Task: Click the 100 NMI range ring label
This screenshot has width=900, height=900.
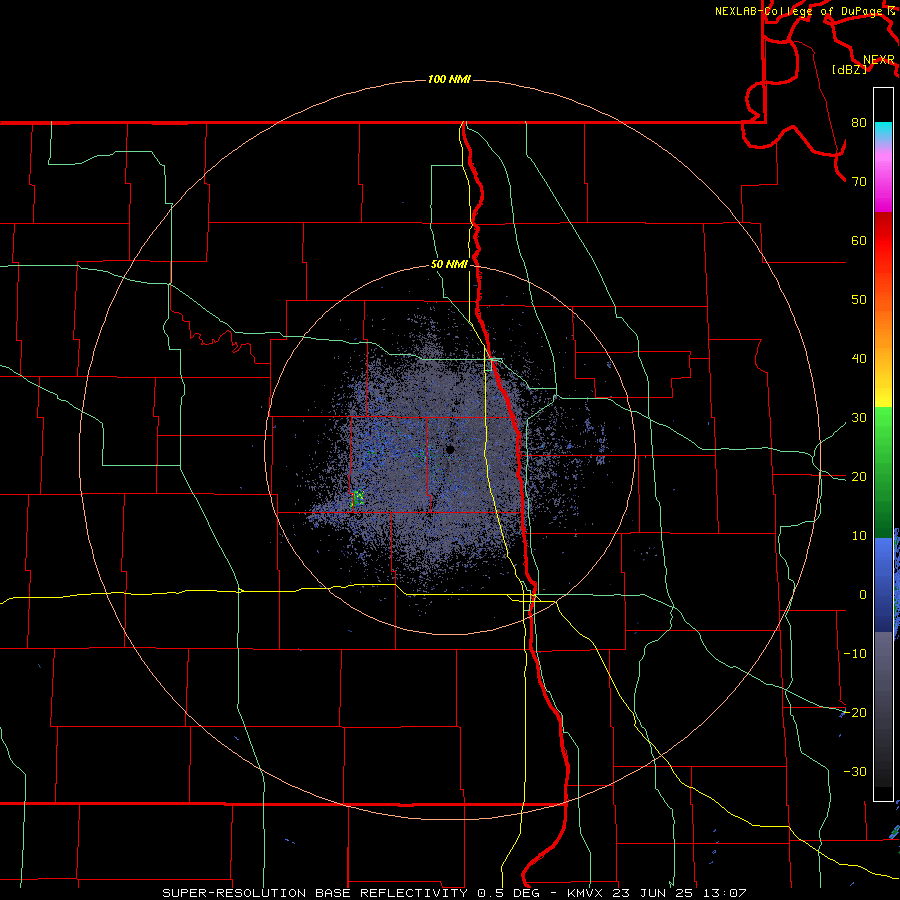Action: point(449,79)
